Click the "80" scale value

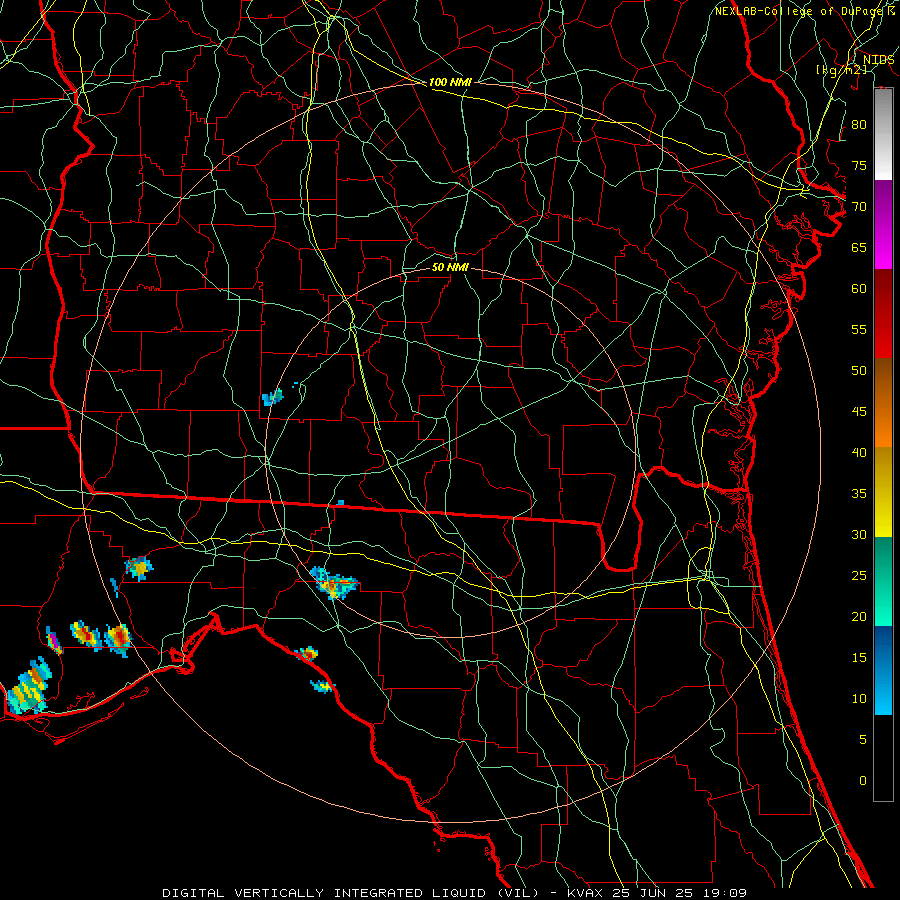coord(859,125)
